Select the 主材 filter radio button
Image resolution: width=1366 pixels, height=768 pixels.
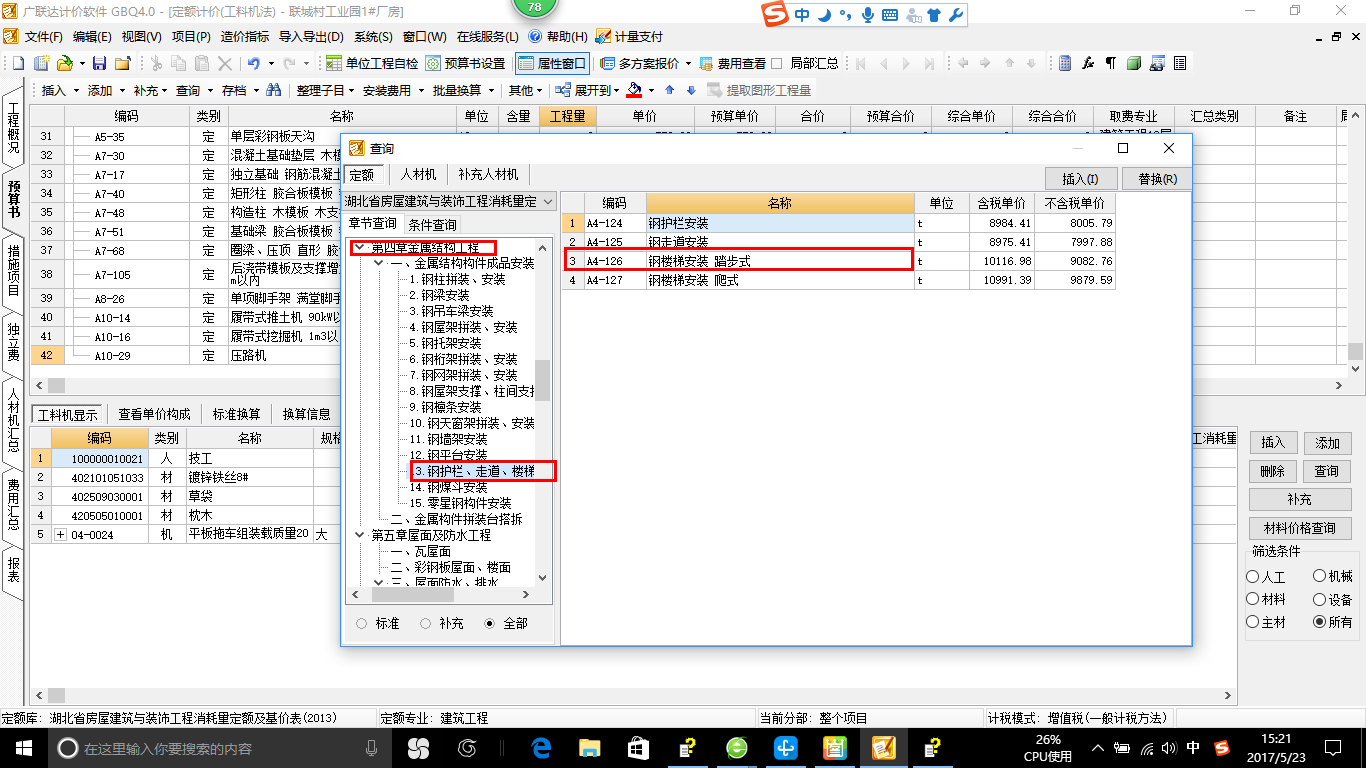(x=1253, y=622)
